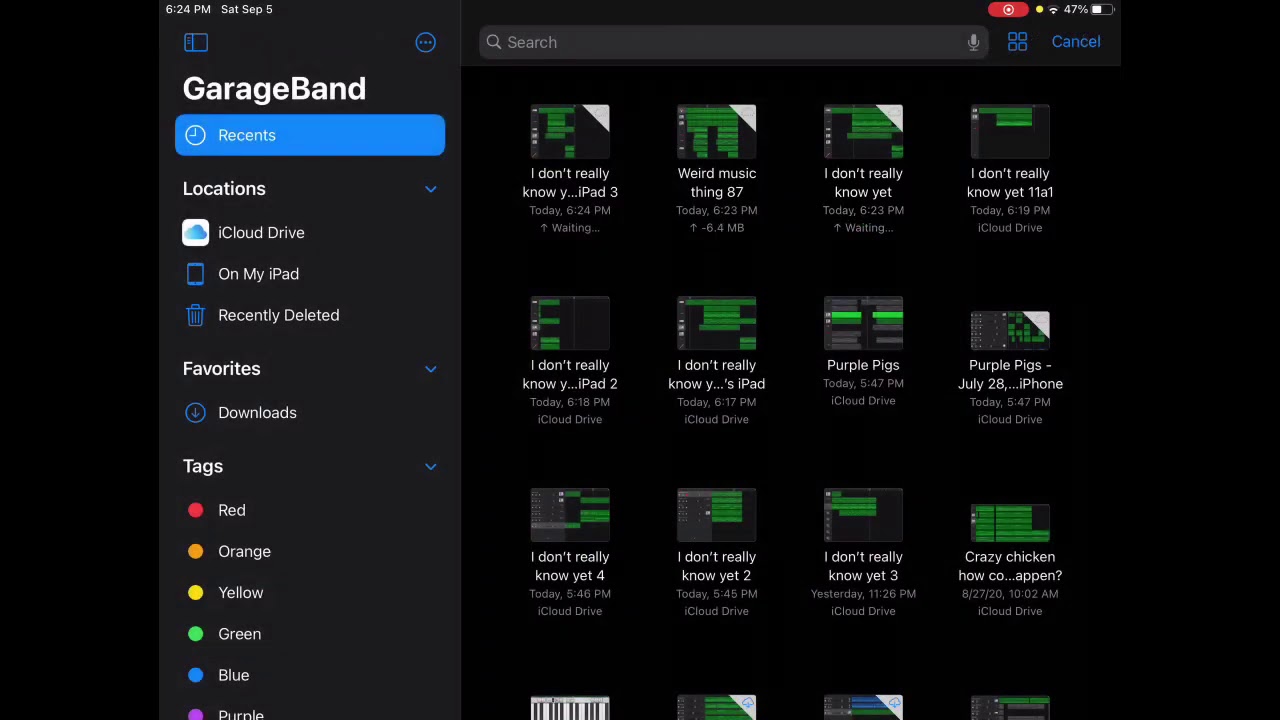Select the Blue tag color dot
The image size is (1280, 720).
[195, 675]
